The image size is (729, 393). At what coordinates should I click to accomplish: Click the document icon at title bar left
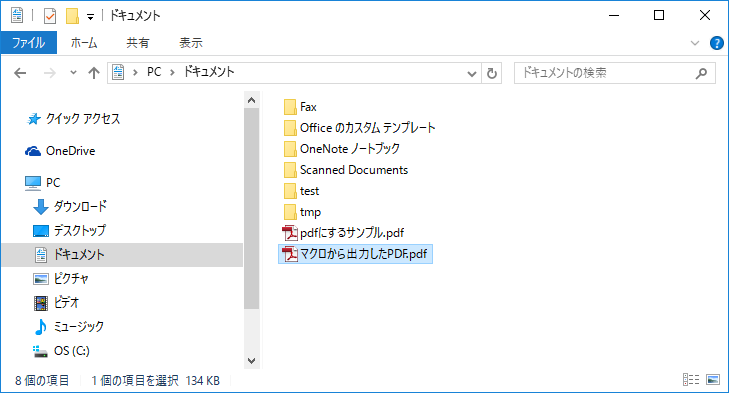(17, 15)
